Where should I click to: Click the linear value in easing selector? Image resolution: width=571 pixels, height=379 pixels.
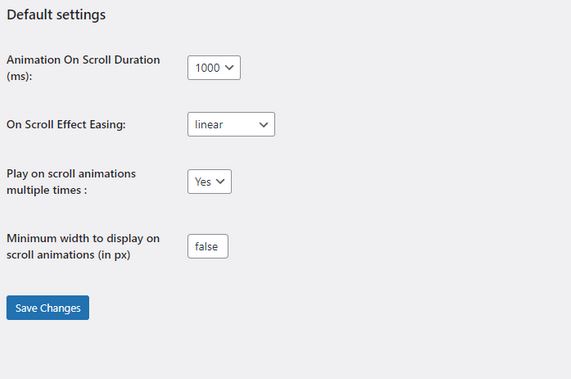(x=209, y=125)
